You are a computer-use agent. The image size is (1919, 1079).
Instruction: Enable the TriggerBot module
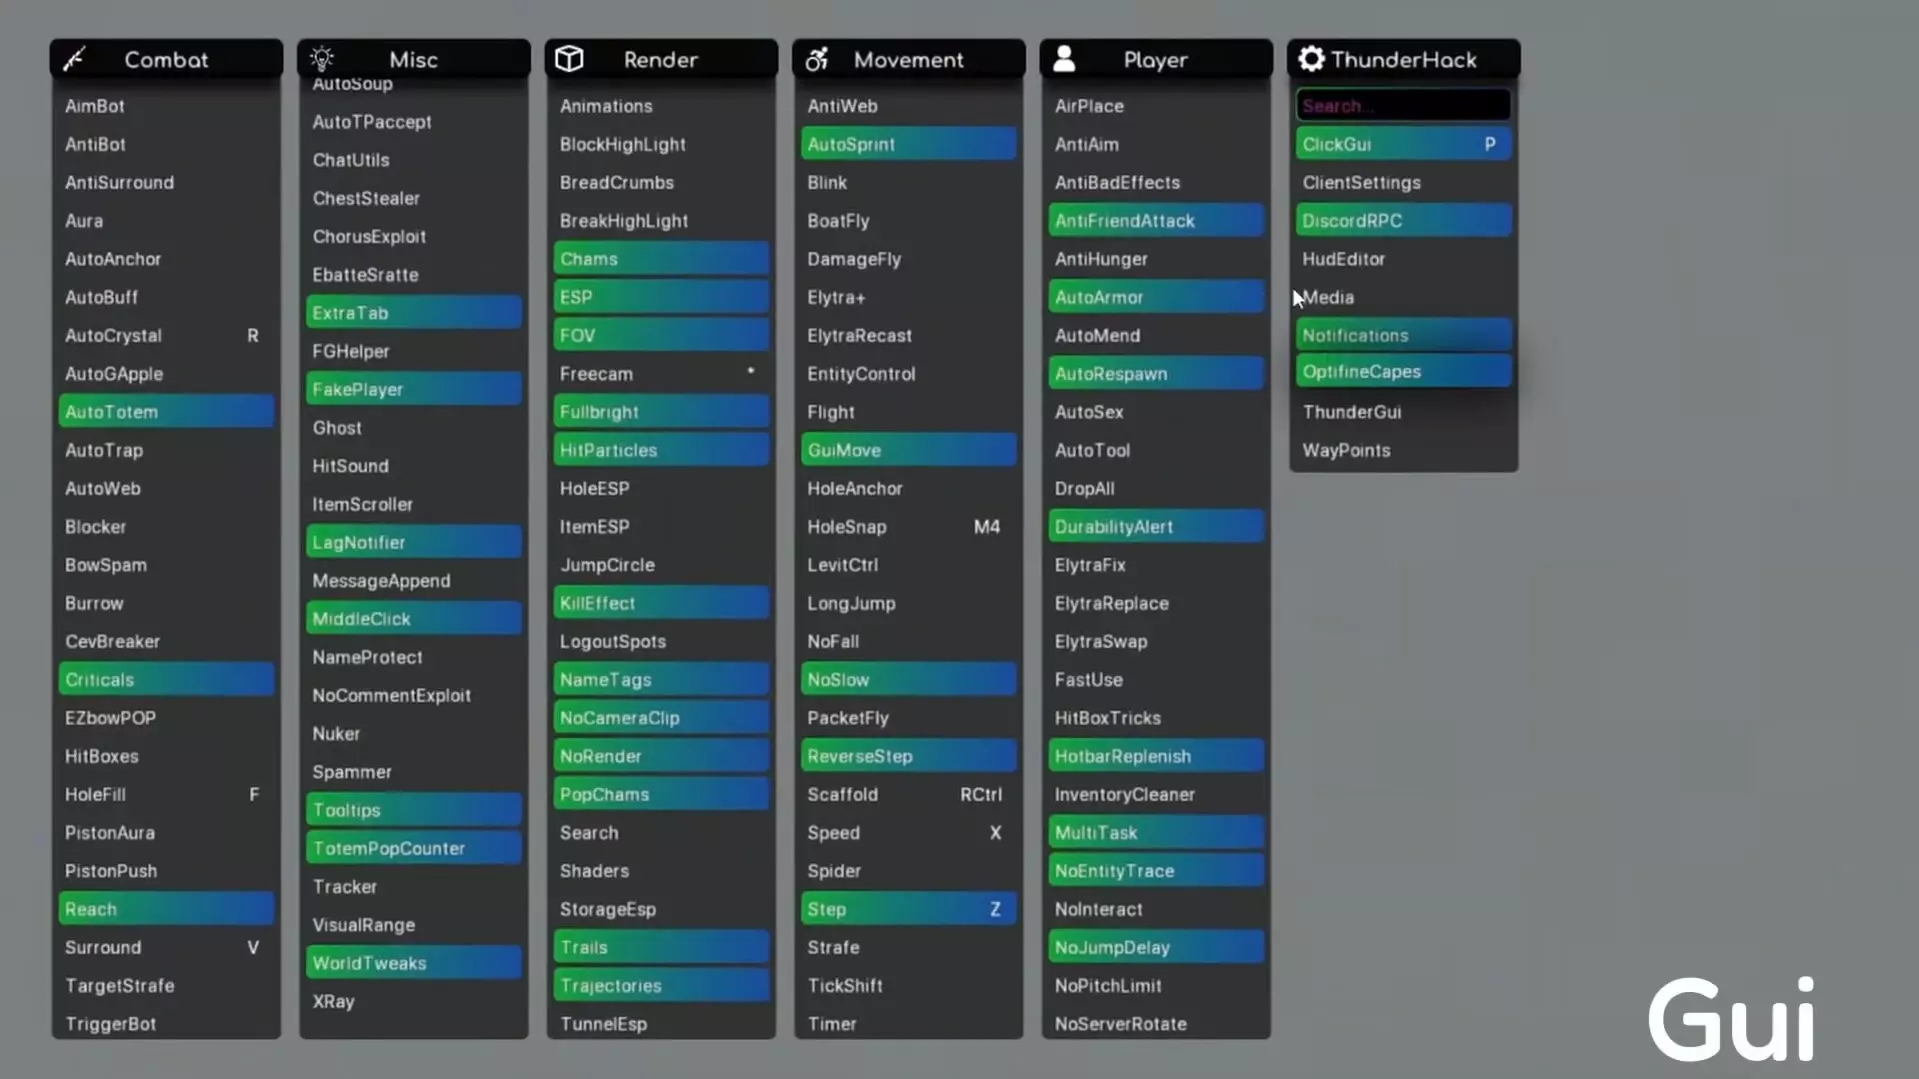(166, 1024)
